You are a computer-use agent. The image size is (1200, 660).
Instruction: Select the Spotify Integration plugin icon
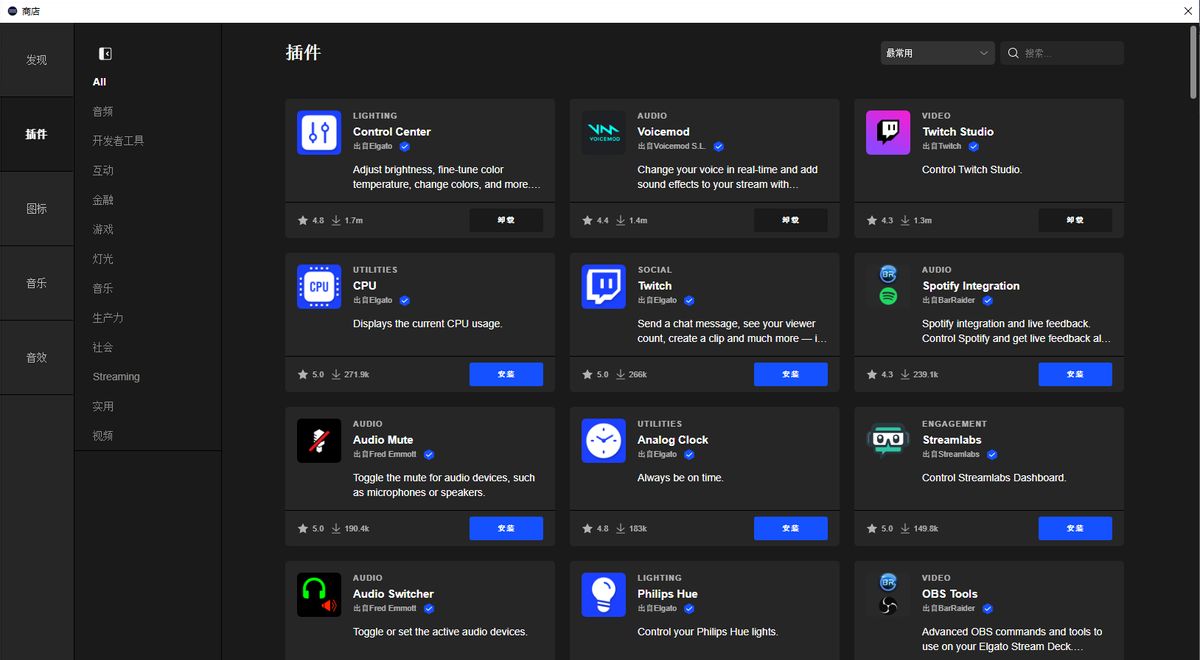click(x=888, y=286)
